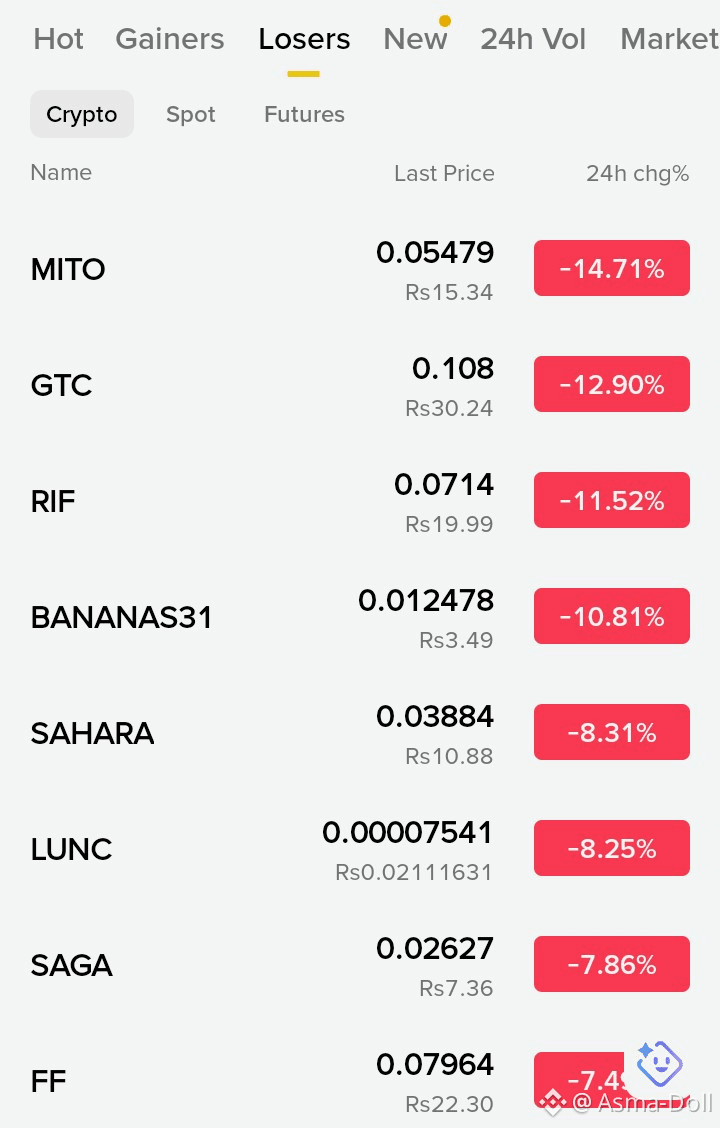Select the Futures filter chip

[x=304, y=114]
